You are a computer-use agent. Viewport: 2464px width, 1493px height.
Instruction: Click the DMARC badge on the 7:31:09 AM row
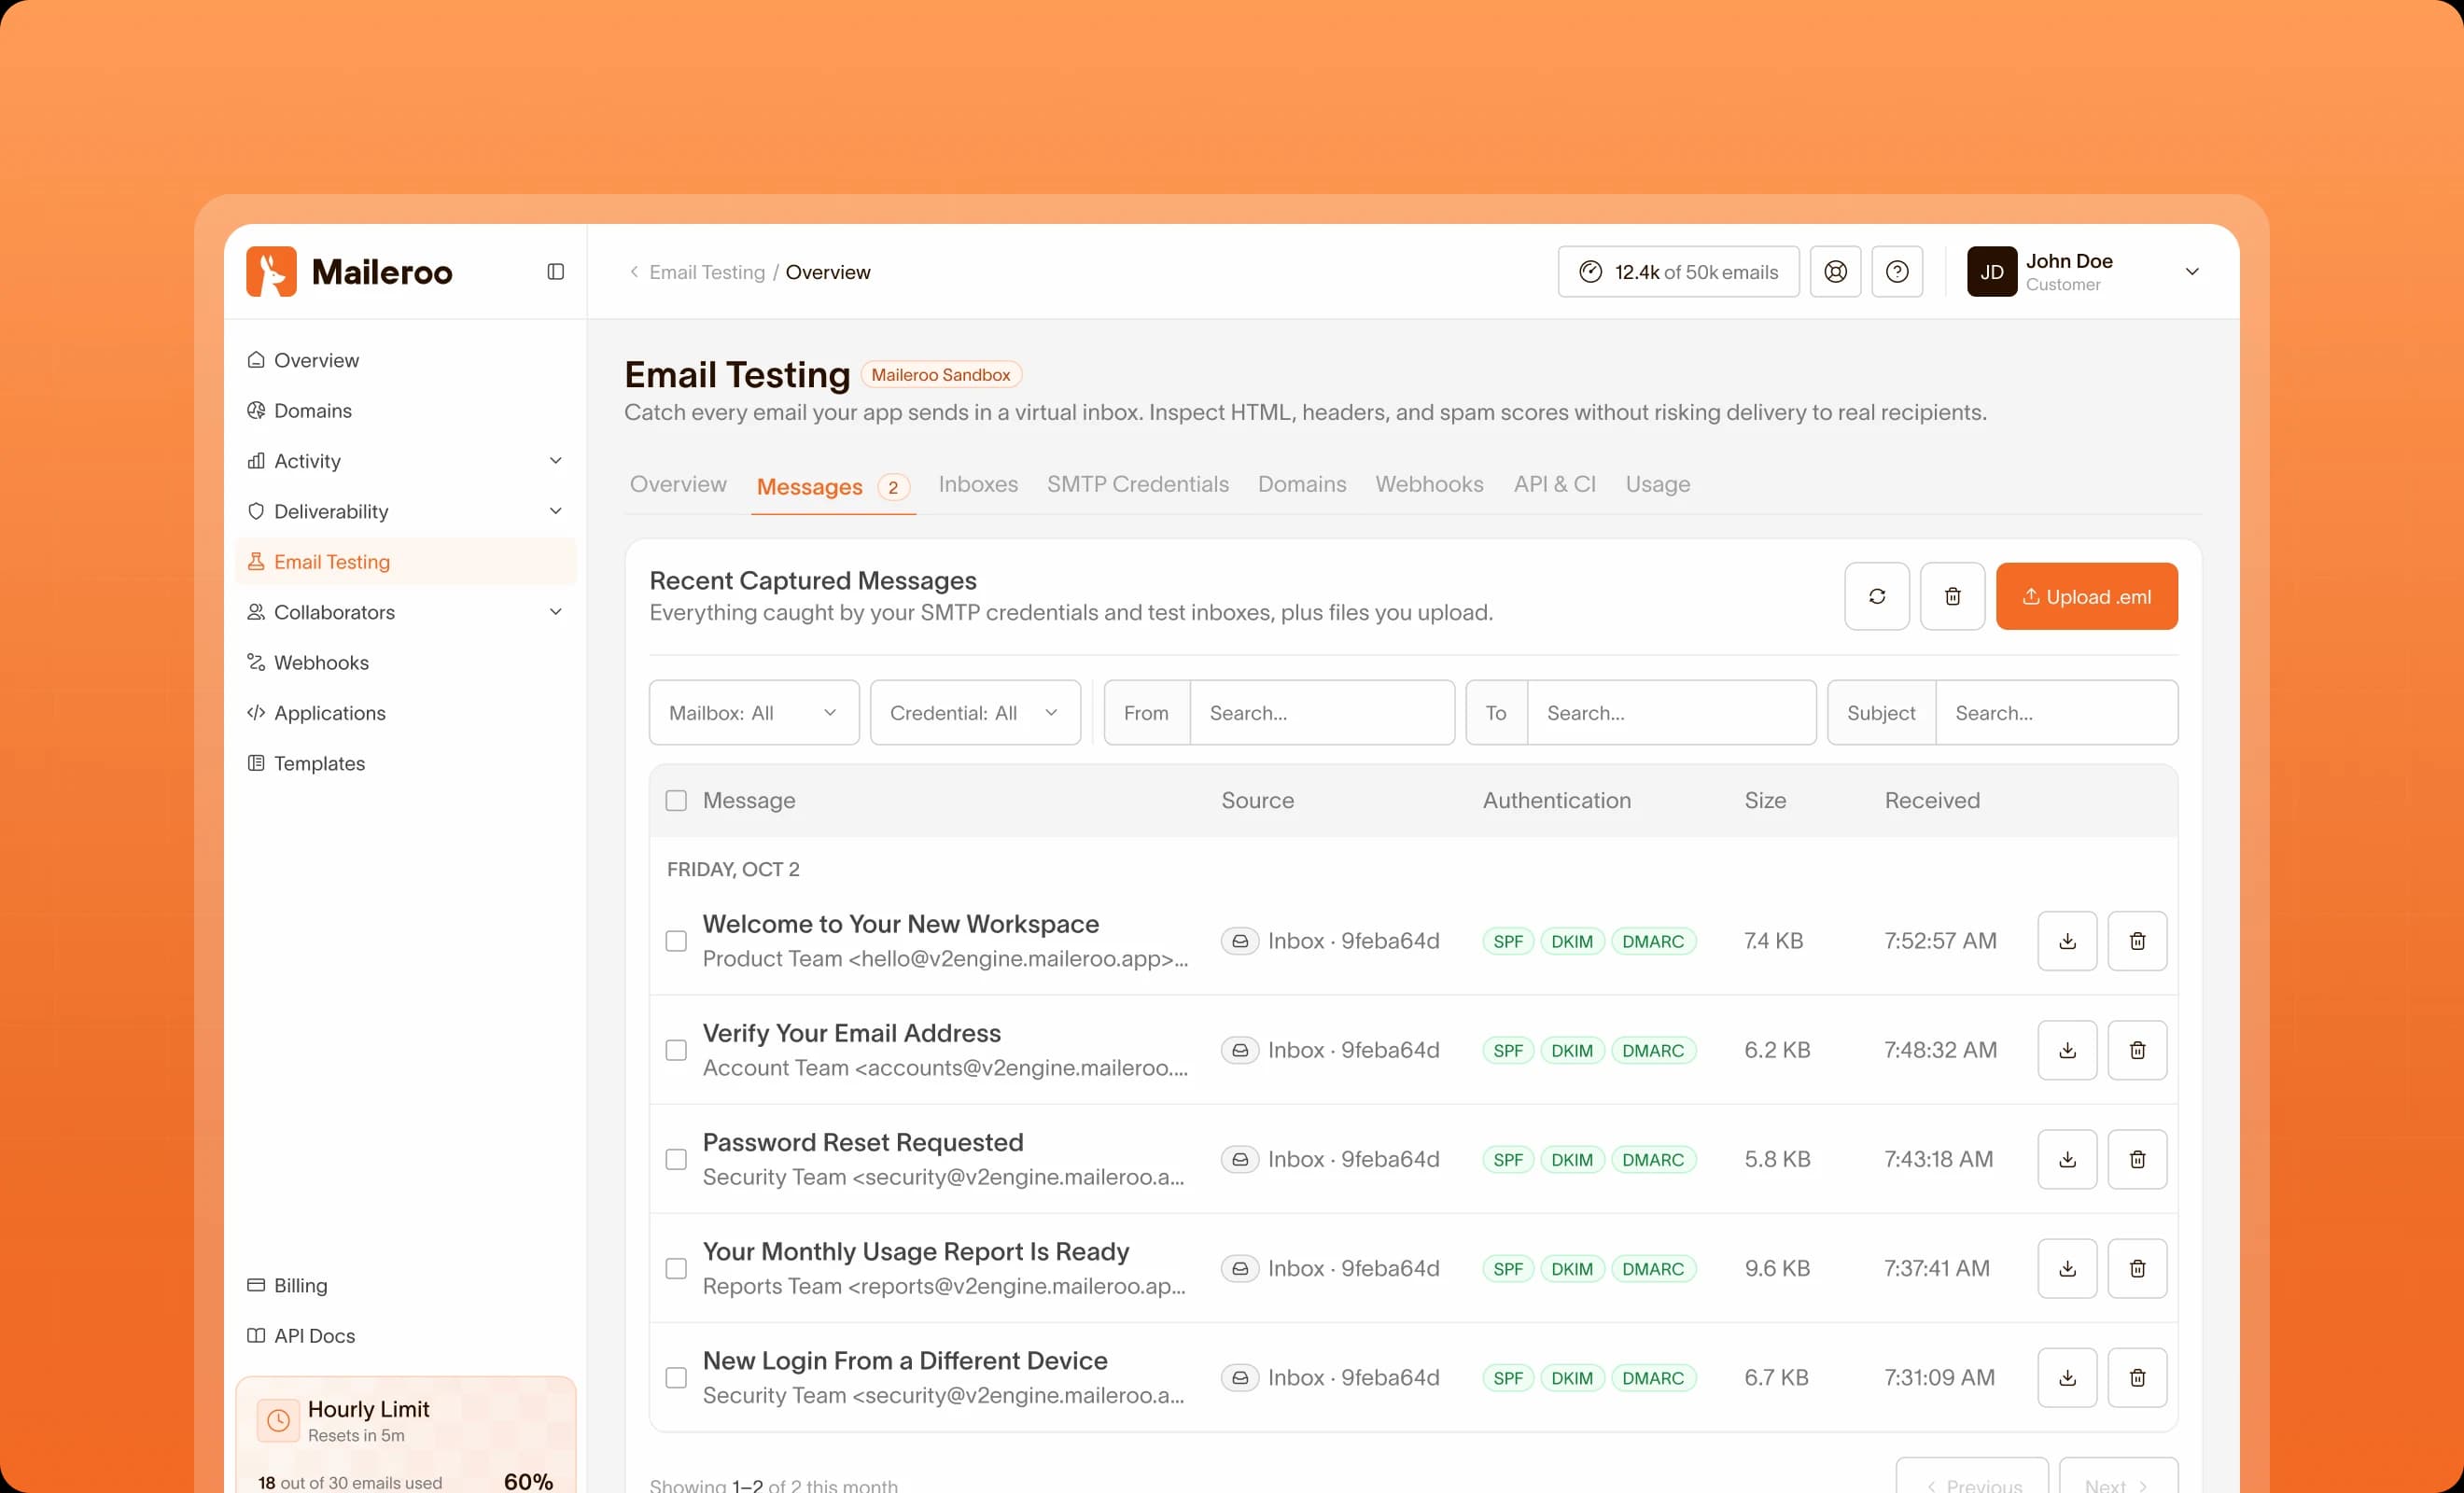(1652, 1377)
